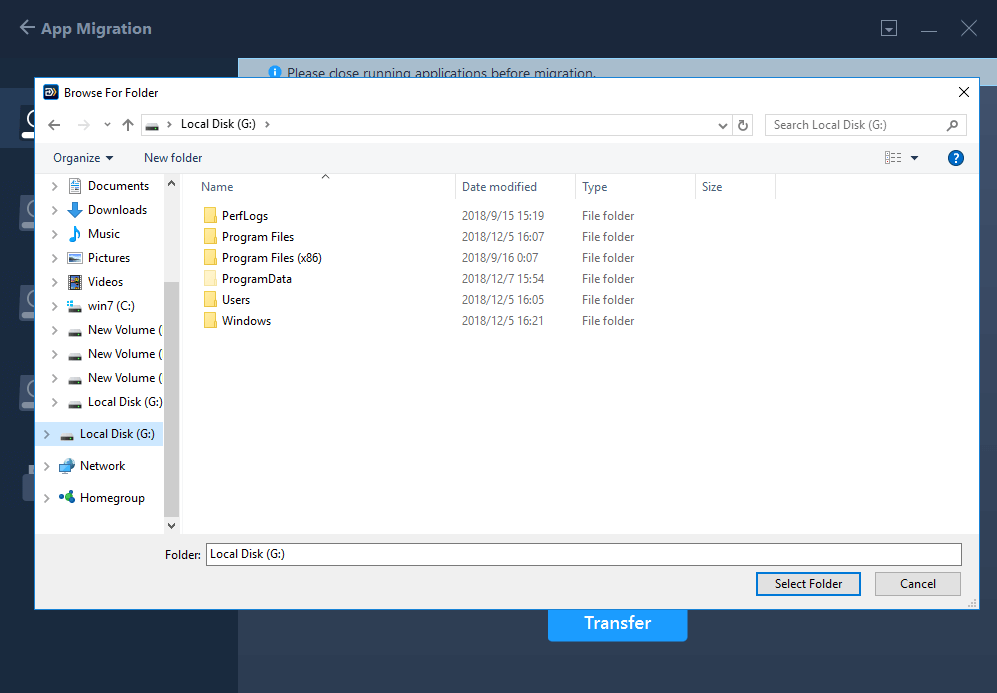
Task: Click the Cancel button
Action: pyautogui.click(x=918, y=584)
